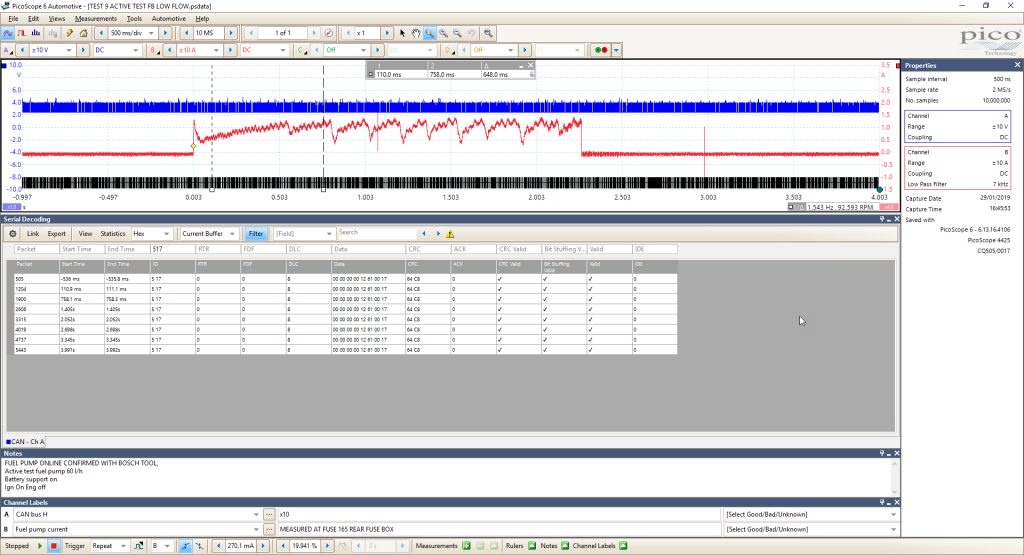Click the rising edge trigger icon
The height and width of the screenshot is (555, 1024).
[185, 546]
